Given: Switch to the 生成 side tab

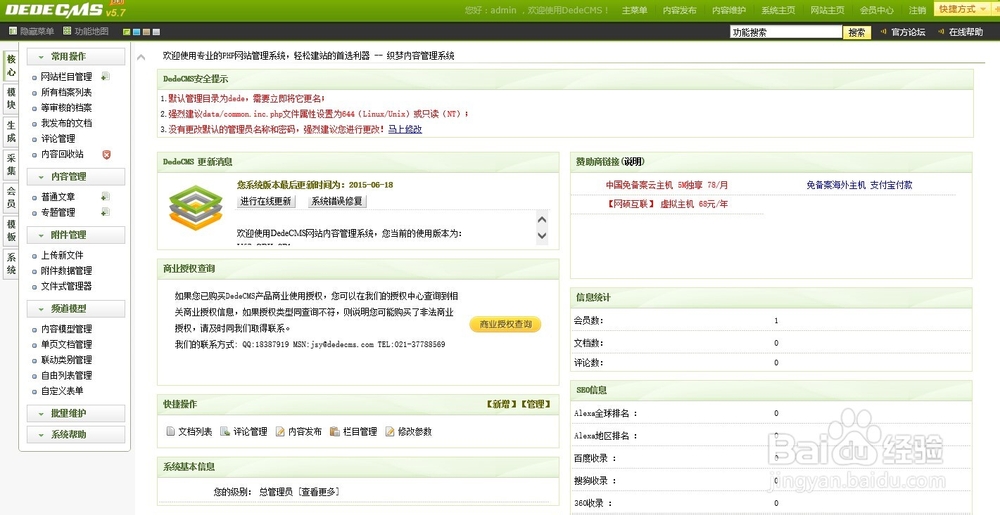Looking at the screenshot, I should pyautogui.click(x=11, y=131).
